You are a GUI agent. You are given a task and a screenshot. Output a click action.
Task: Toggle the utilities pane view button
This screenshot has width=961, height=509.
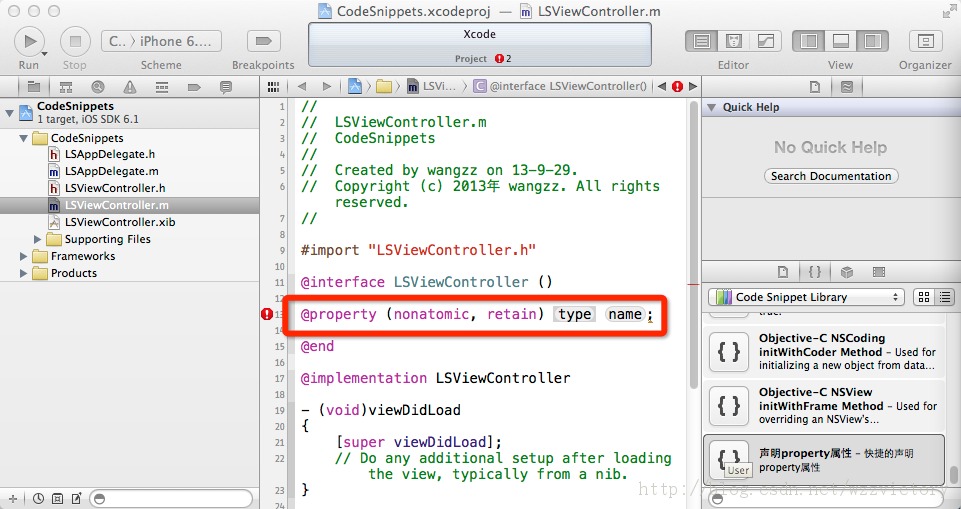[x=873, y=41]
